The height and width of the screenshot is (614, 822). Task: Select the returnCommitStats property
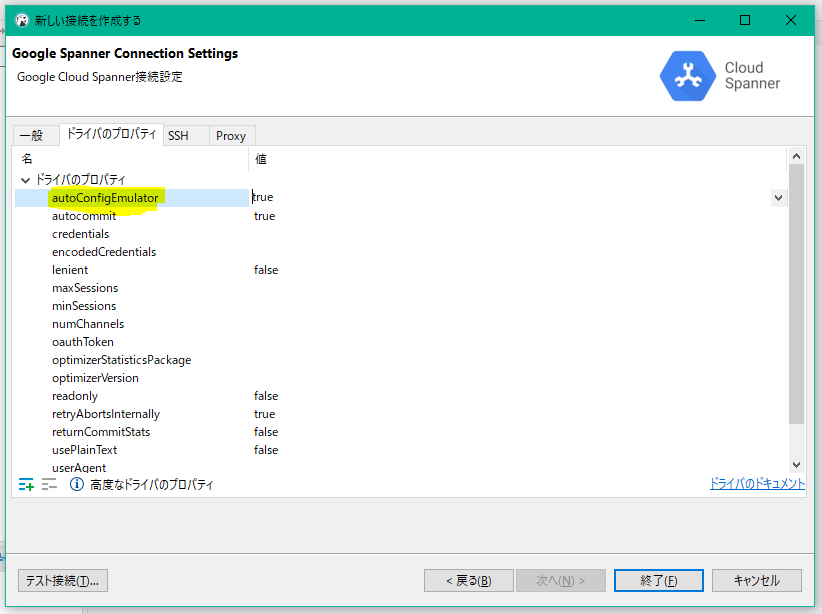point(101,432)
